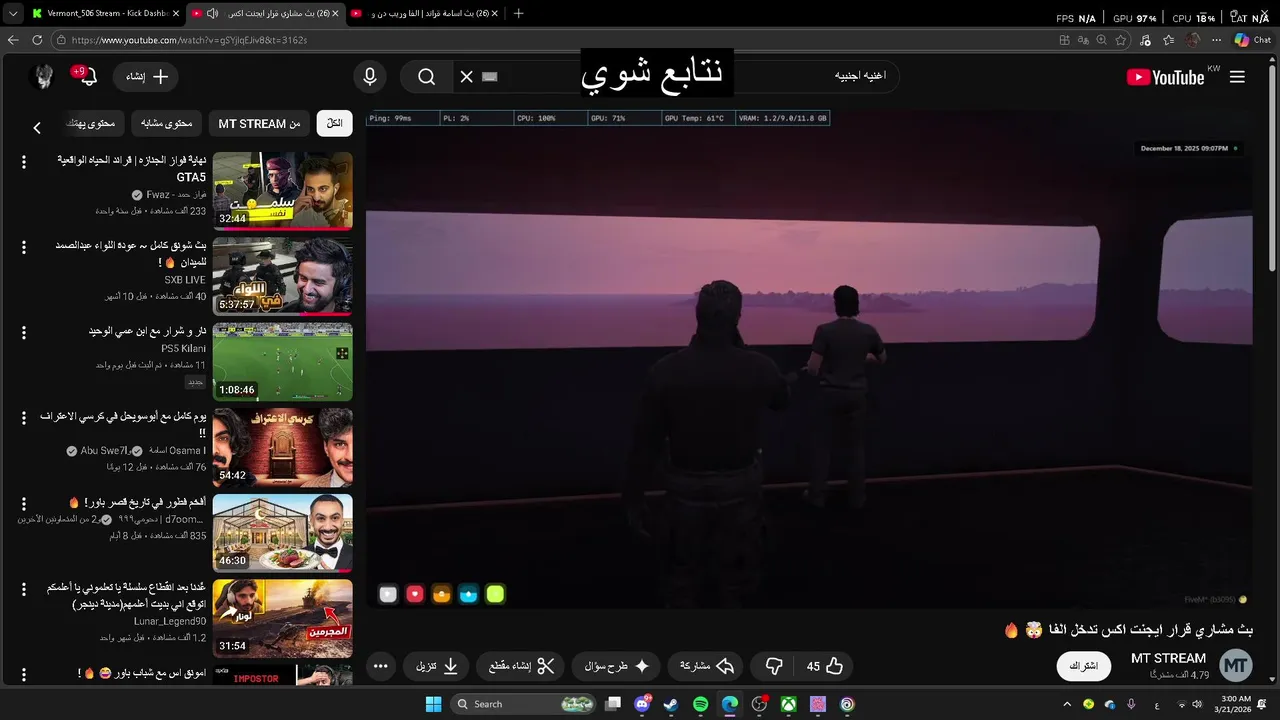Viewport: 1280px width, 720px height.
Task: Click the طرح سؤال ask button
Action: click(618, 666)
